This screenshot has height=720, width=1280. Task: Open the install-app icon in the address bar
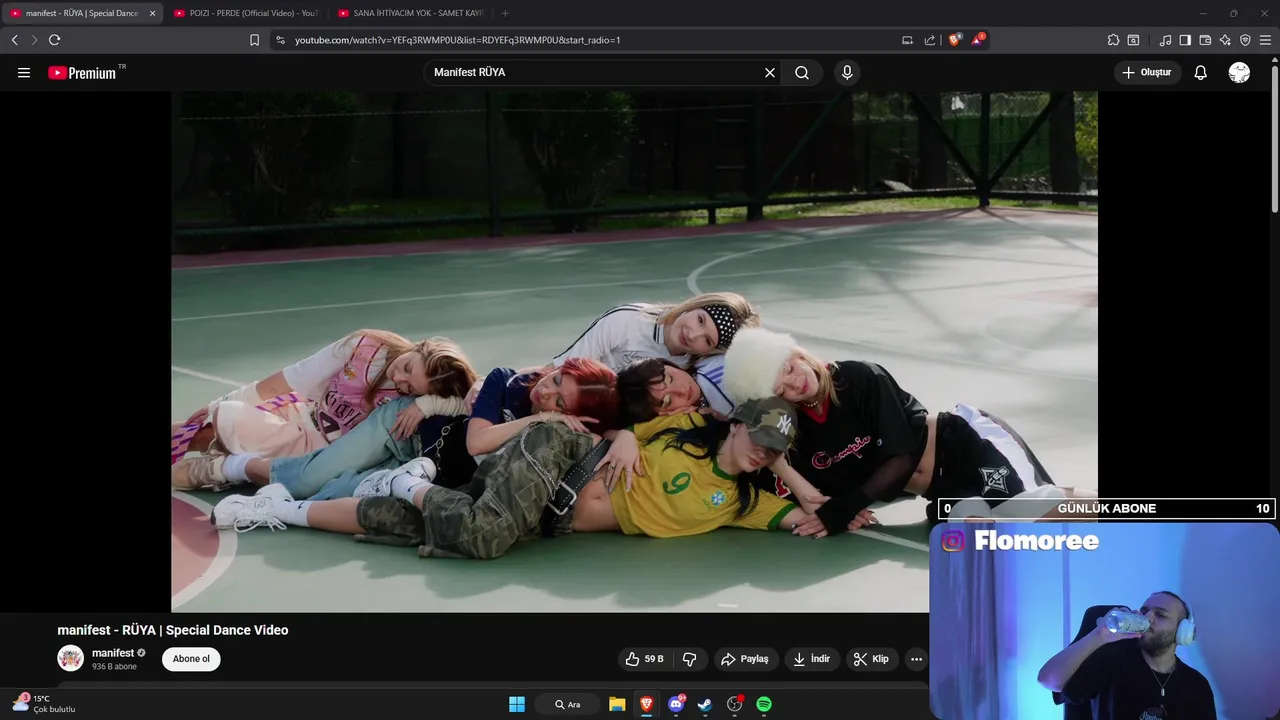pos(907,40)
